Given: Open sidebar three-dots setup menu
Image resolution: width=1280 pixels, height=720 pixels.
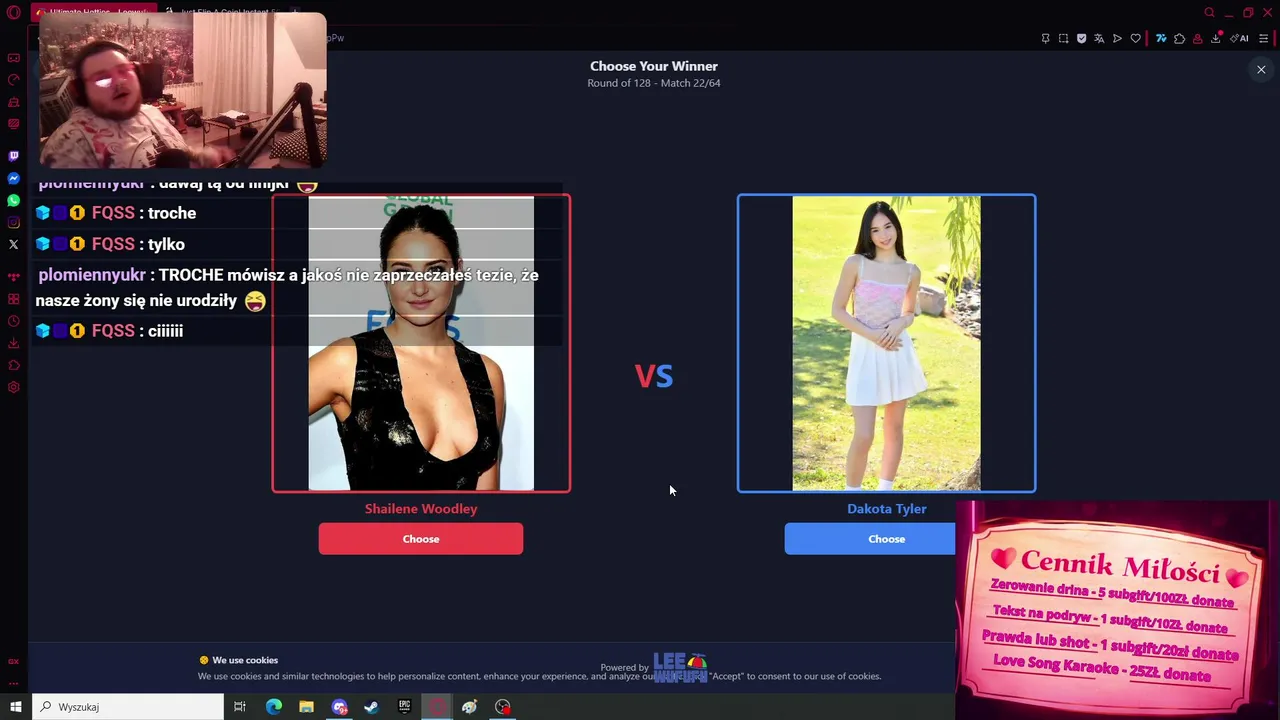Looking at the screenshot, I should 14,683.
